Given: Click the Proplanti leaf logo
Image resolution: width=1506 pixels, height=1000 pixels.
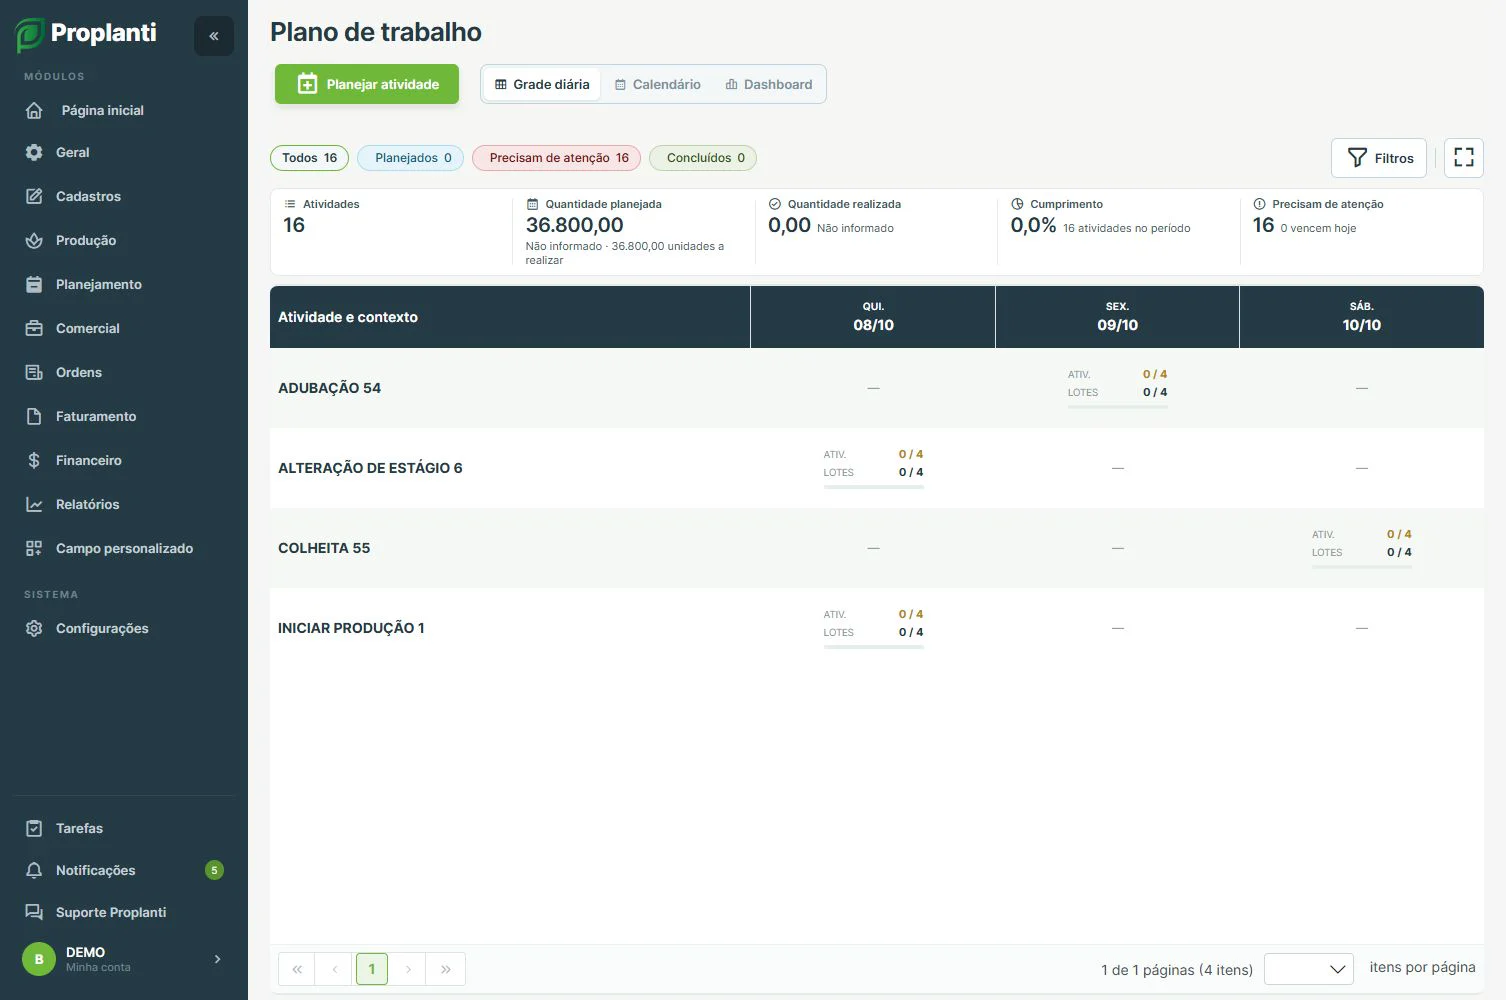Looking at the screenshot, I should (x=29, y=35).
